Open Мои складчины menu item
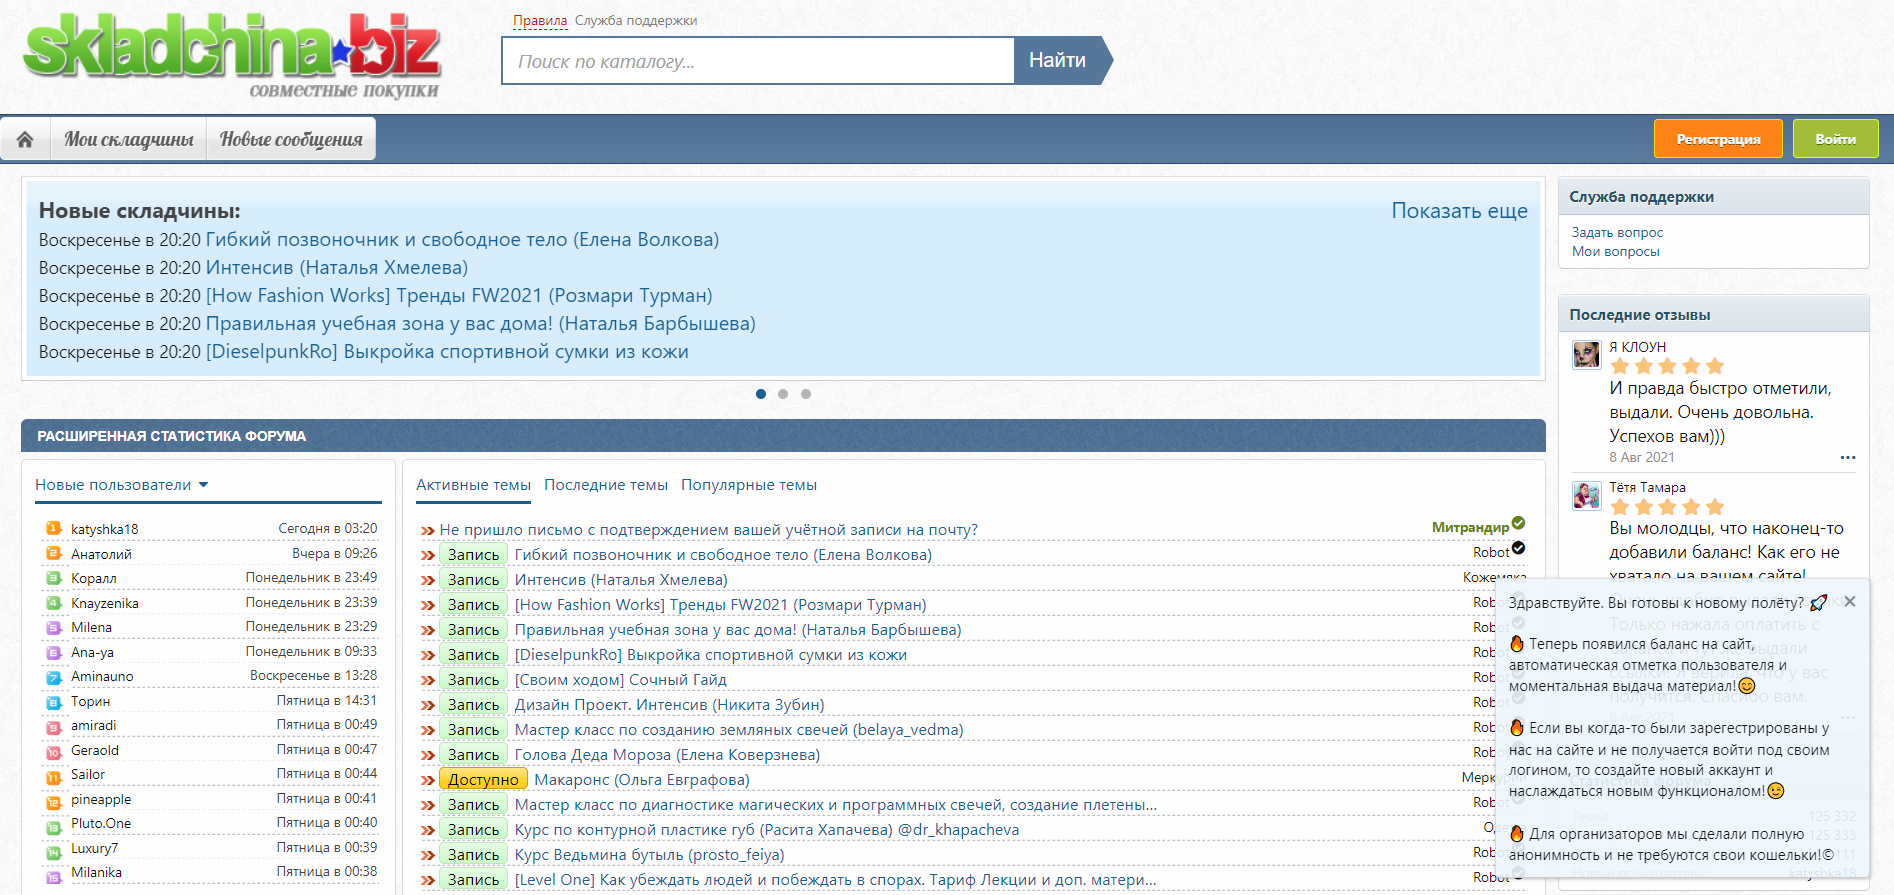1894x895 pixels. (129, 139)
